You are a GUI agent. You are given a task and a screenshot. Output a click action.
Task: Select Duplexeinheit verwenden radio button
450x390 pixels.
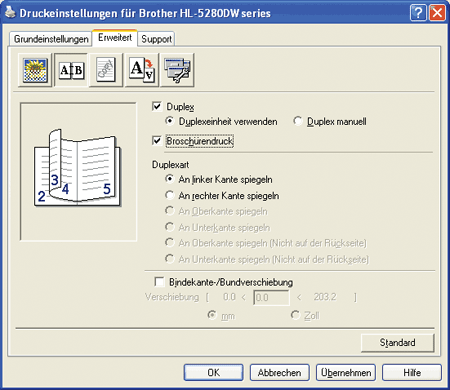click(170, 121)
